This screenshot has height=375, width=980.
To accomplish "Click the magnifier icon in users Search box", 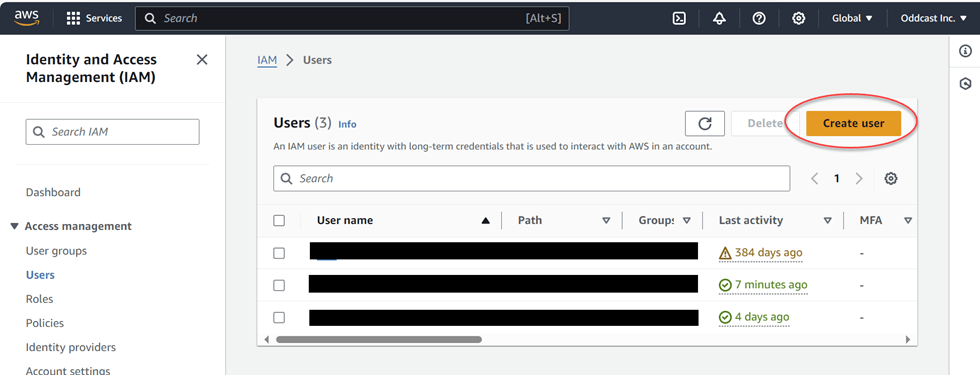I will [287, 179].
